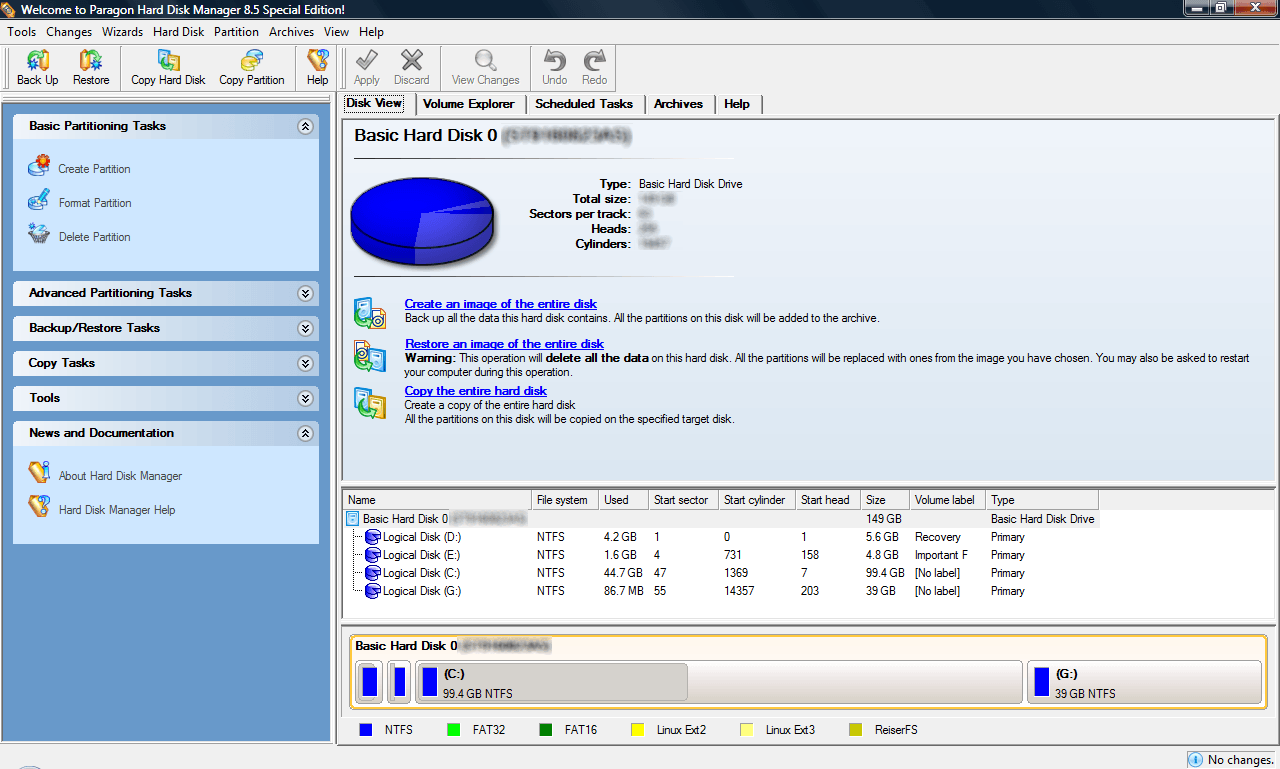Expand the Copy Tasks section
Viewport: 1280px width, 769px height.
pos(305,363)
